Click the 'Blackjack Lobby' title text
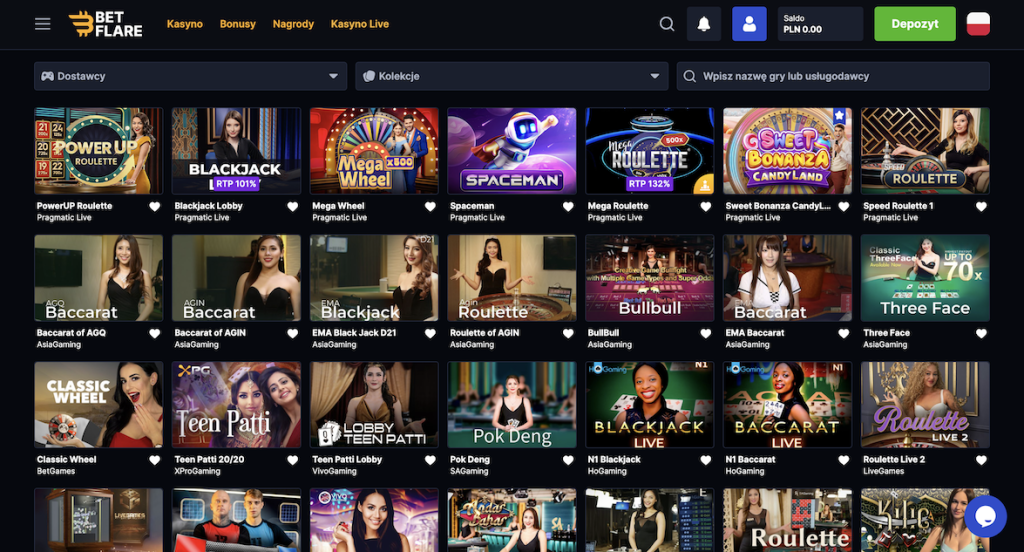This screenshot has width=1024, height=552. 208,206
